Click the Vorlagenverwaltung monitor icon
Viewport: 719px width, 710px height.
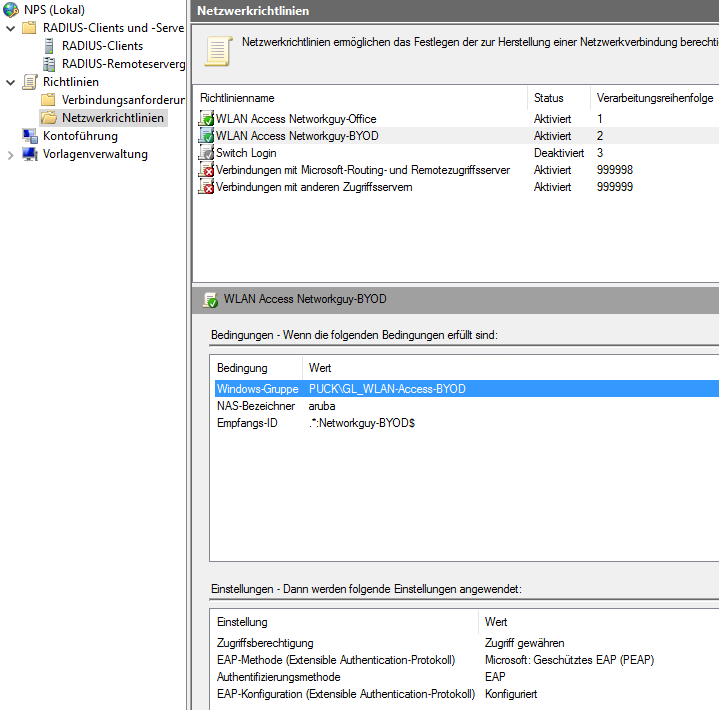(30, 154)
